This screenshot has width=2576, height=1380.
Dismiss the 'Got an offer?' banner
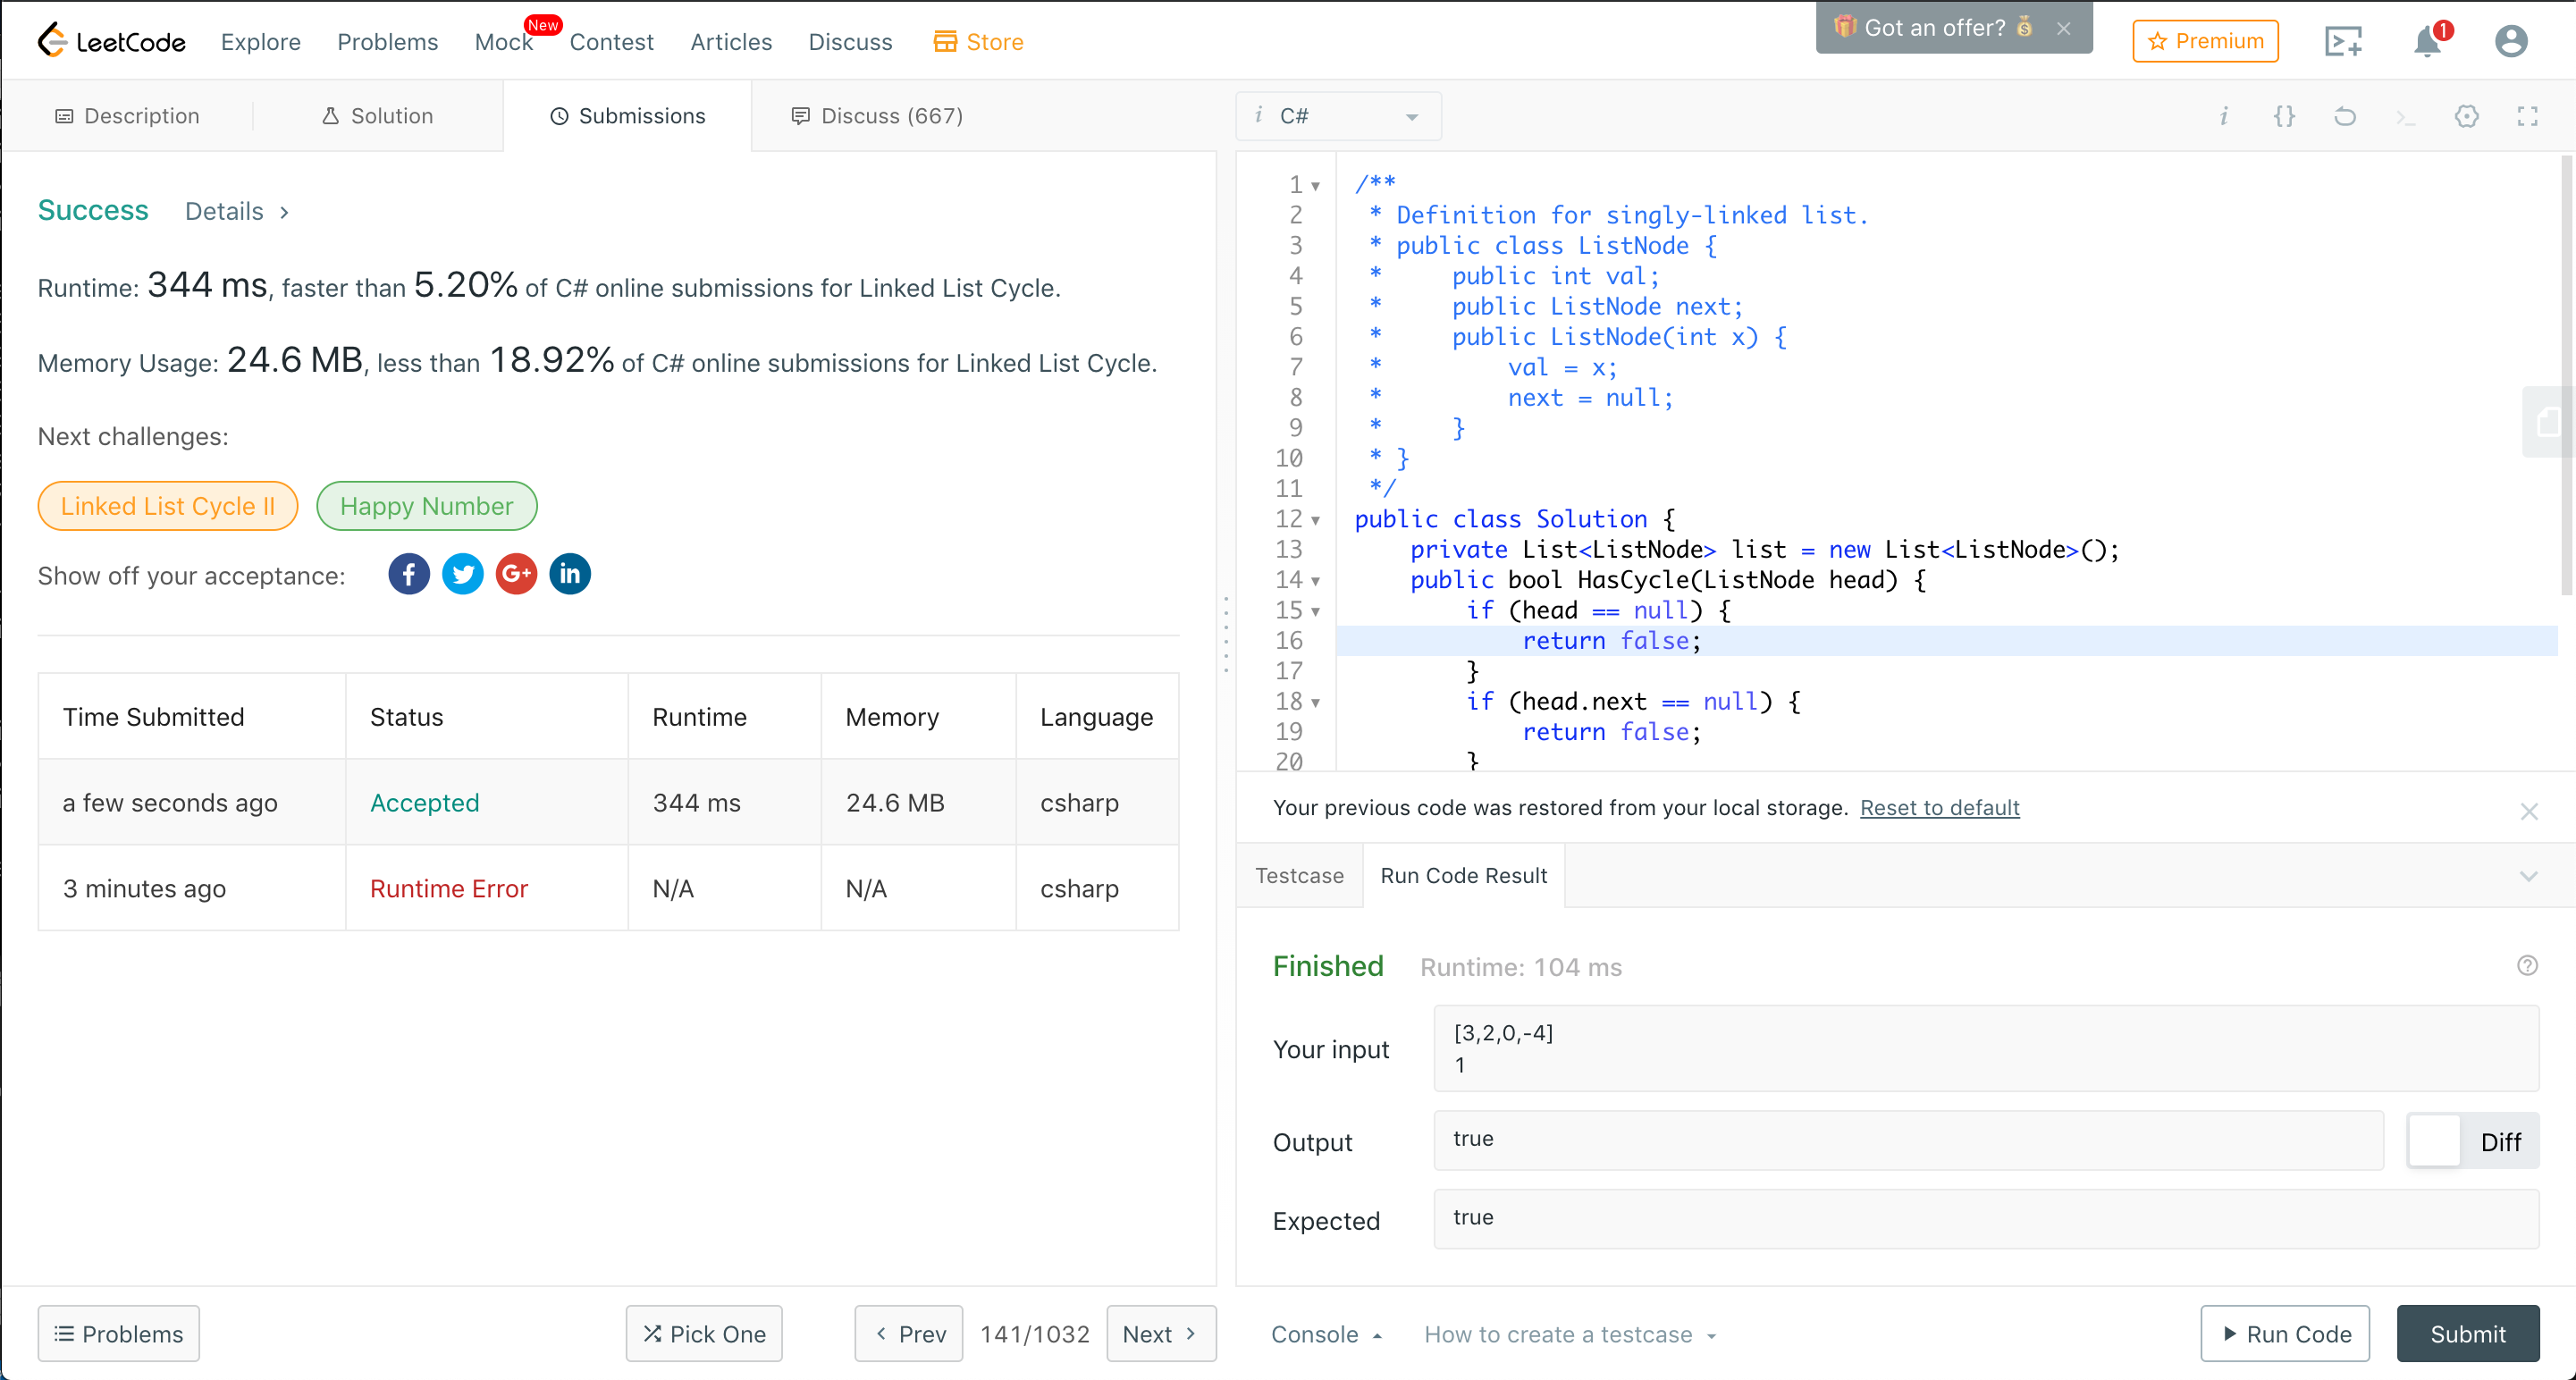[2063, 28]
